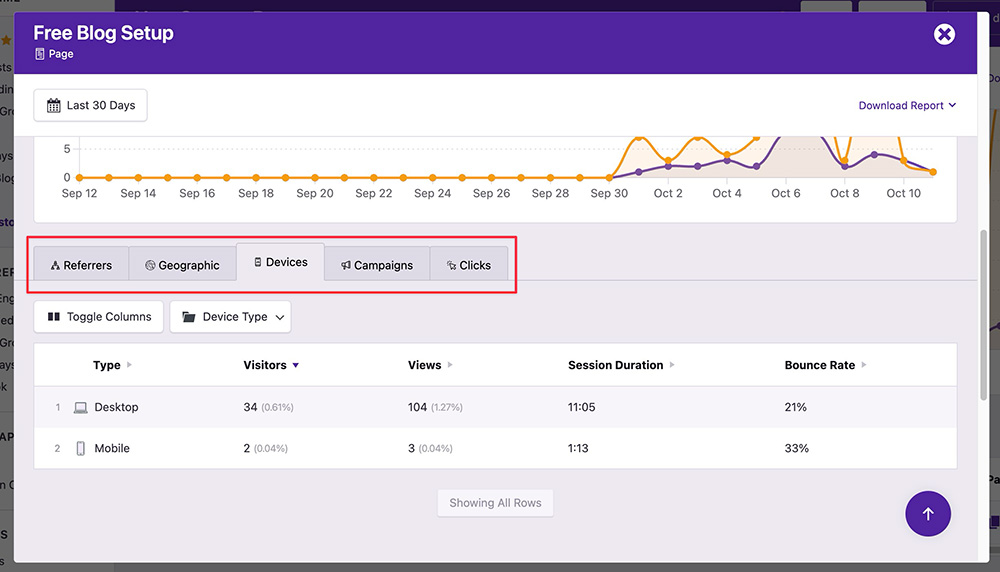
Task: Click the page icon under Free Blog Setup
Action: tap(39, 54)
